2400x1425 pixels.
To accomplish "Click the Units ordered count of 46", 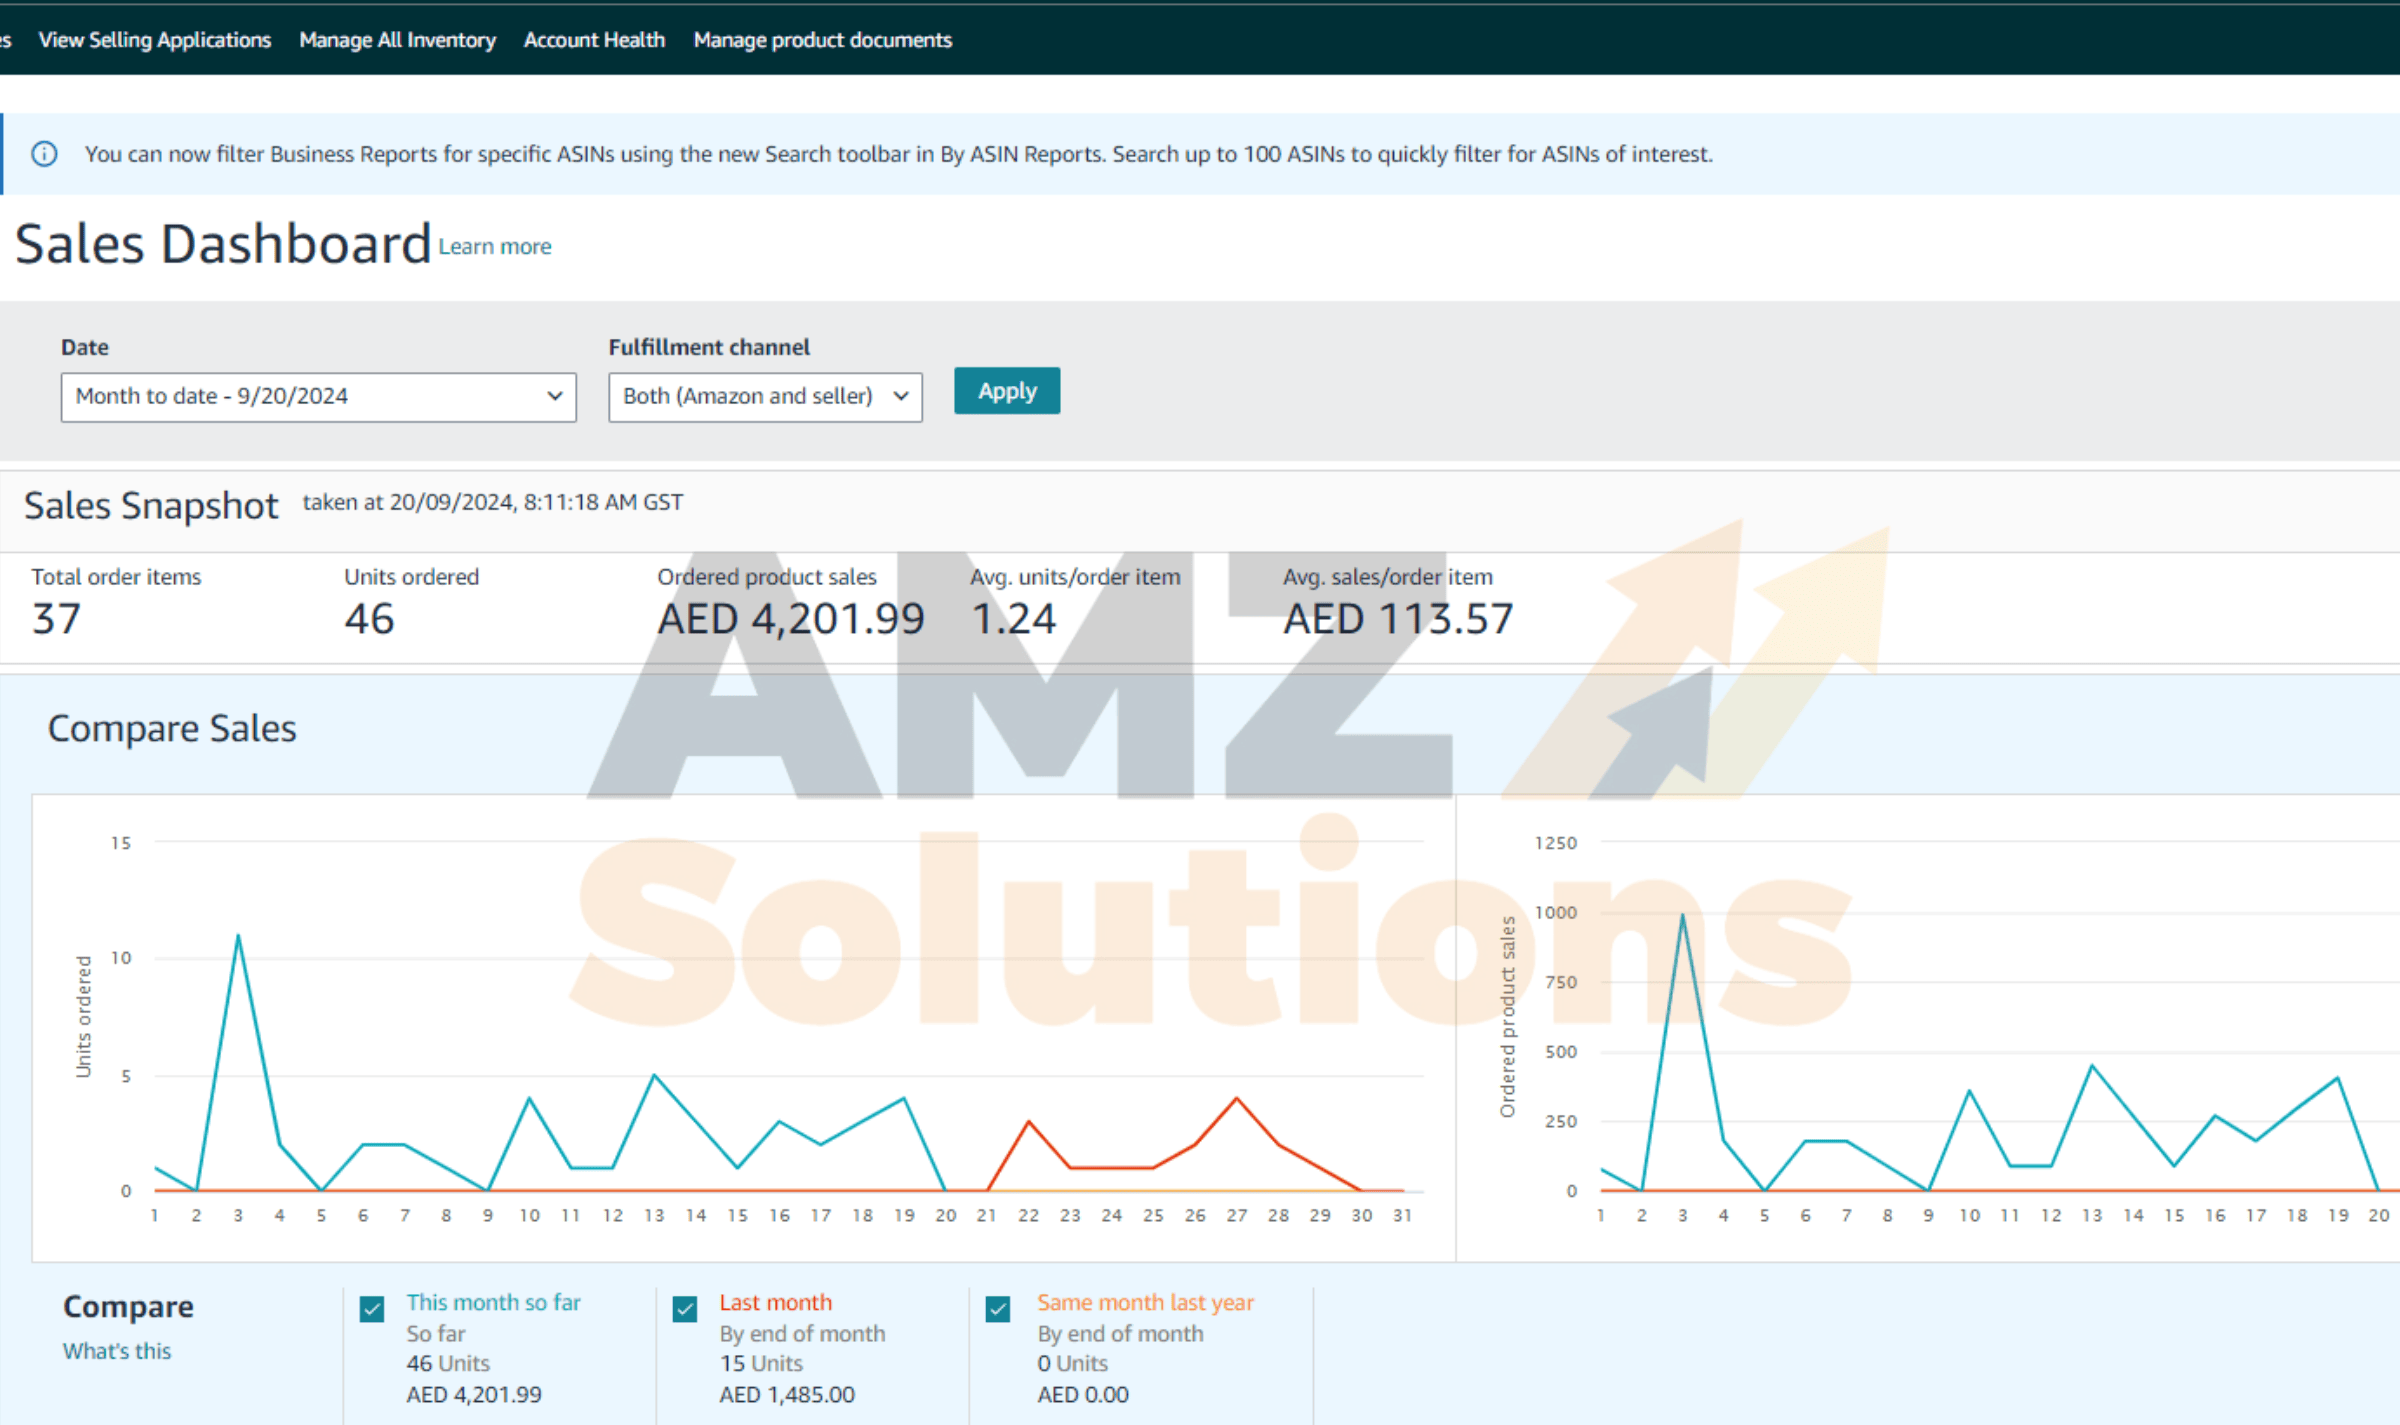I will (369, 619).
